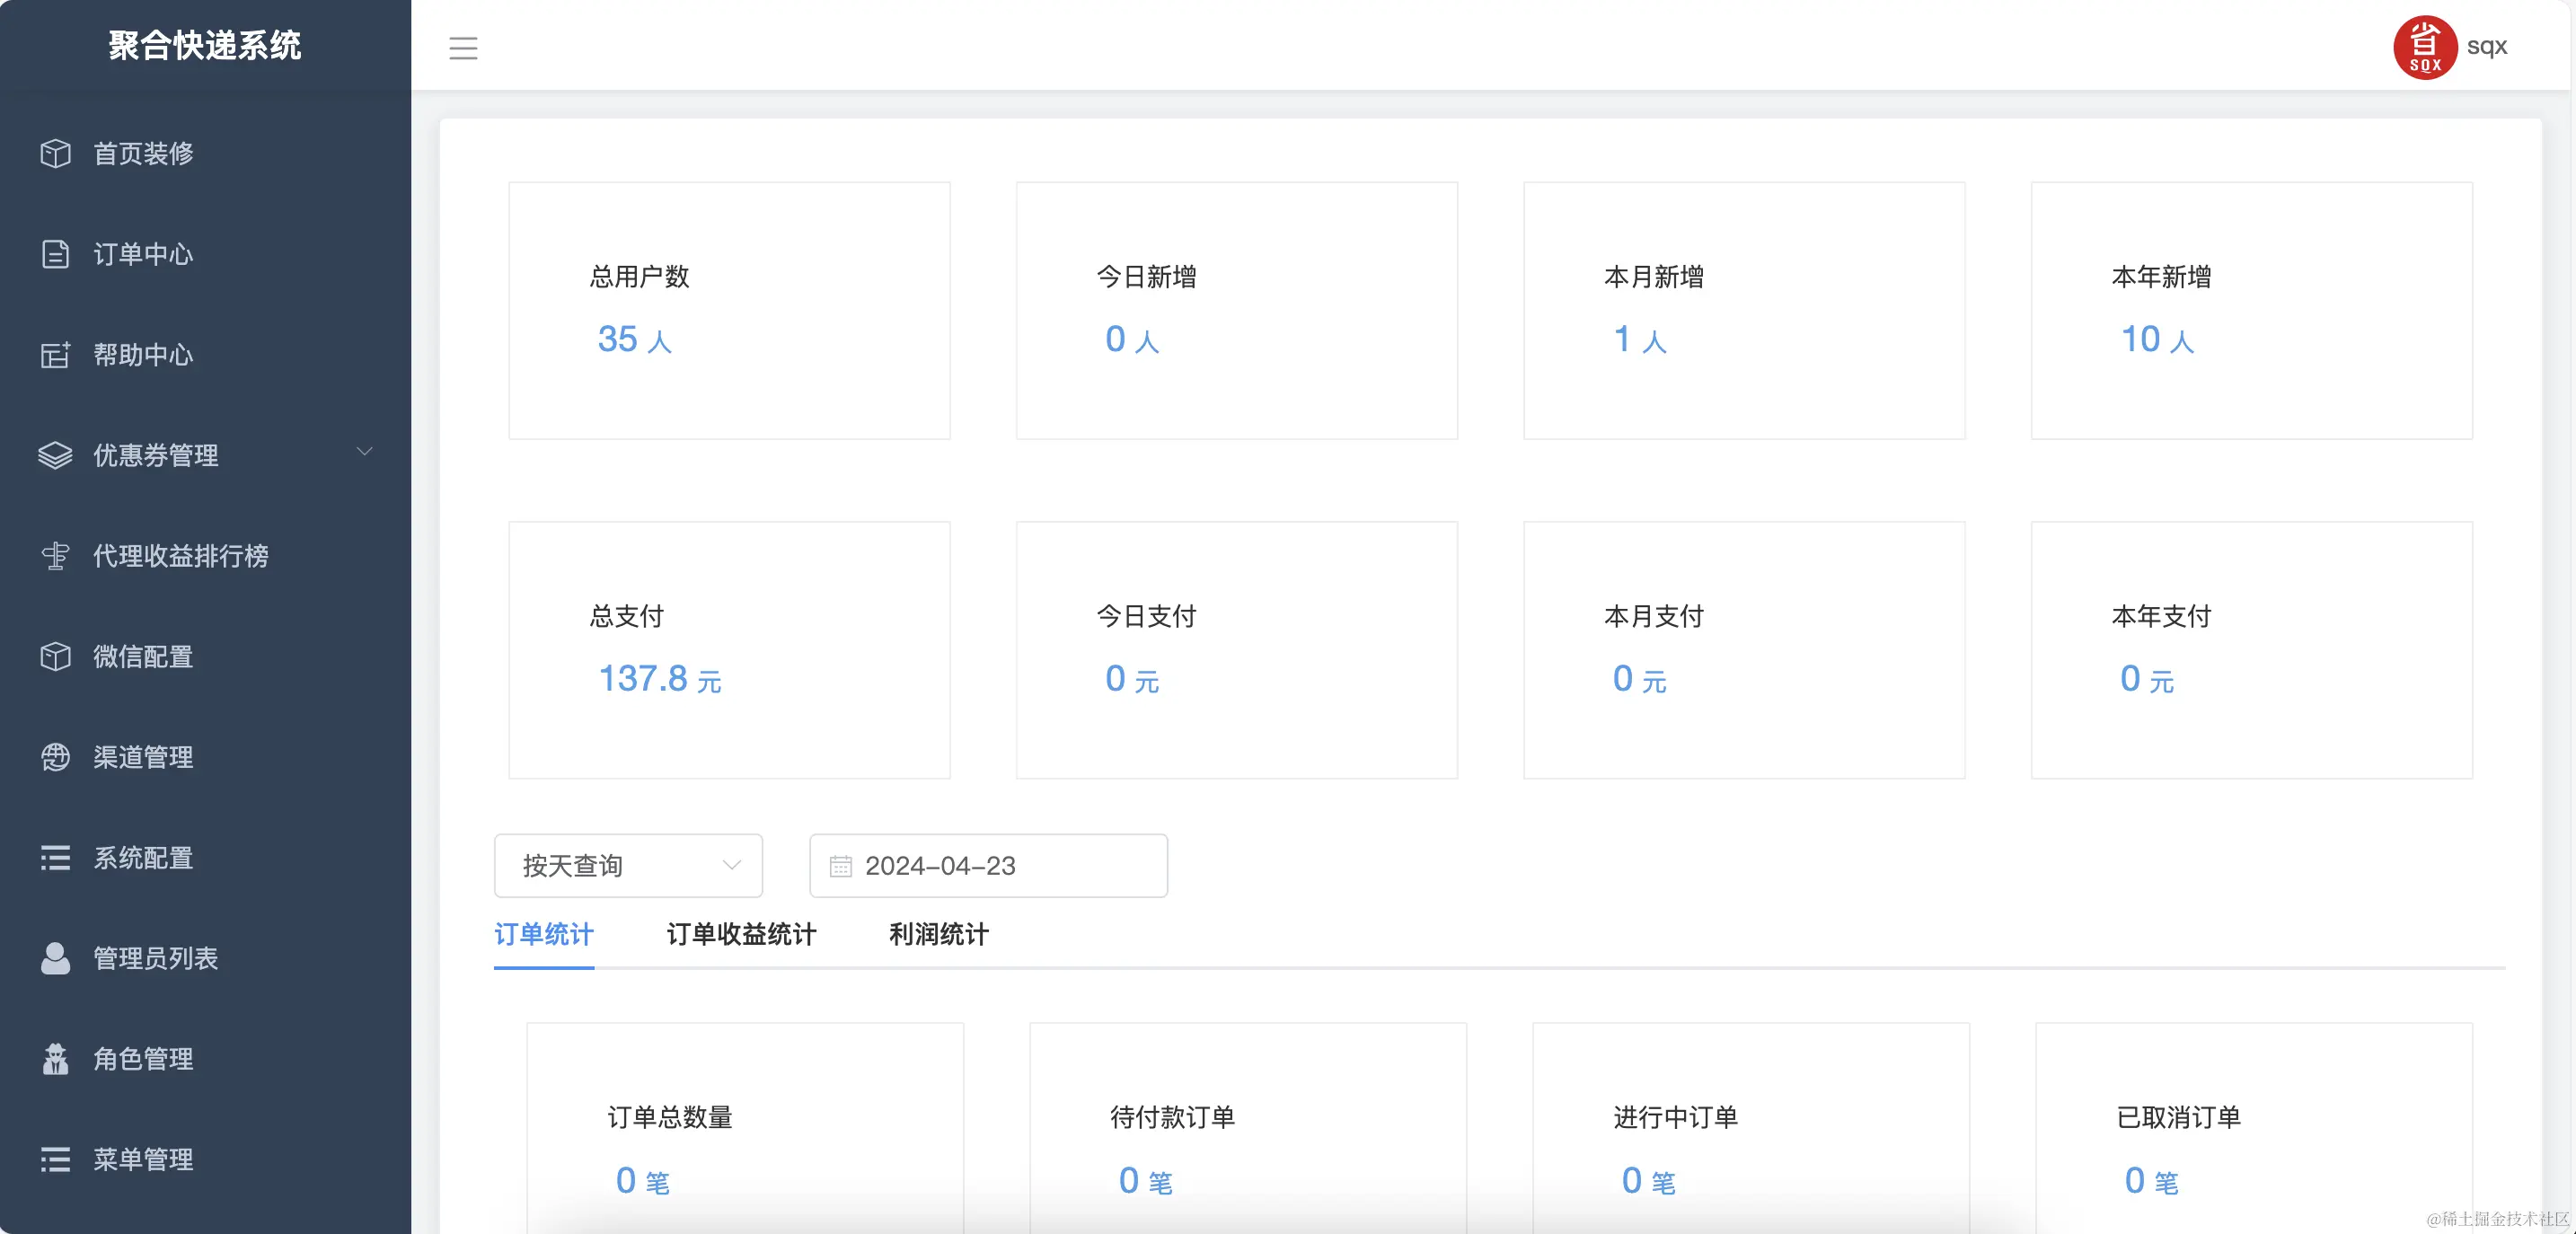Image resolution: width=2576 pixels, height=1234 pixels.
Task: Click the 角色管理 icon in sidebar
Action: point(56,1059)
